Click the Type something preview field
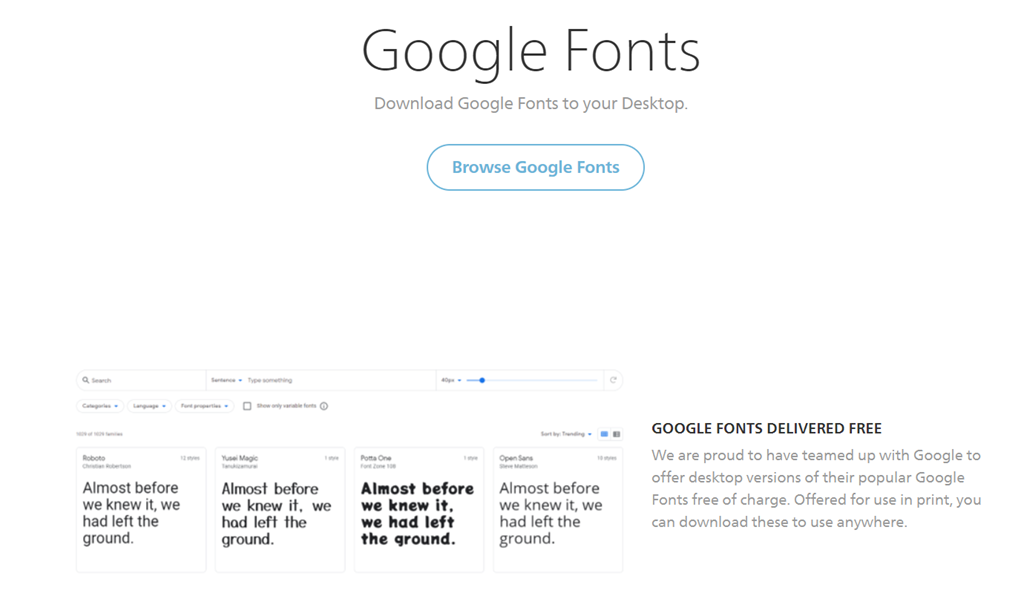This screenshot has height=596, width=1024. point(340,380)
